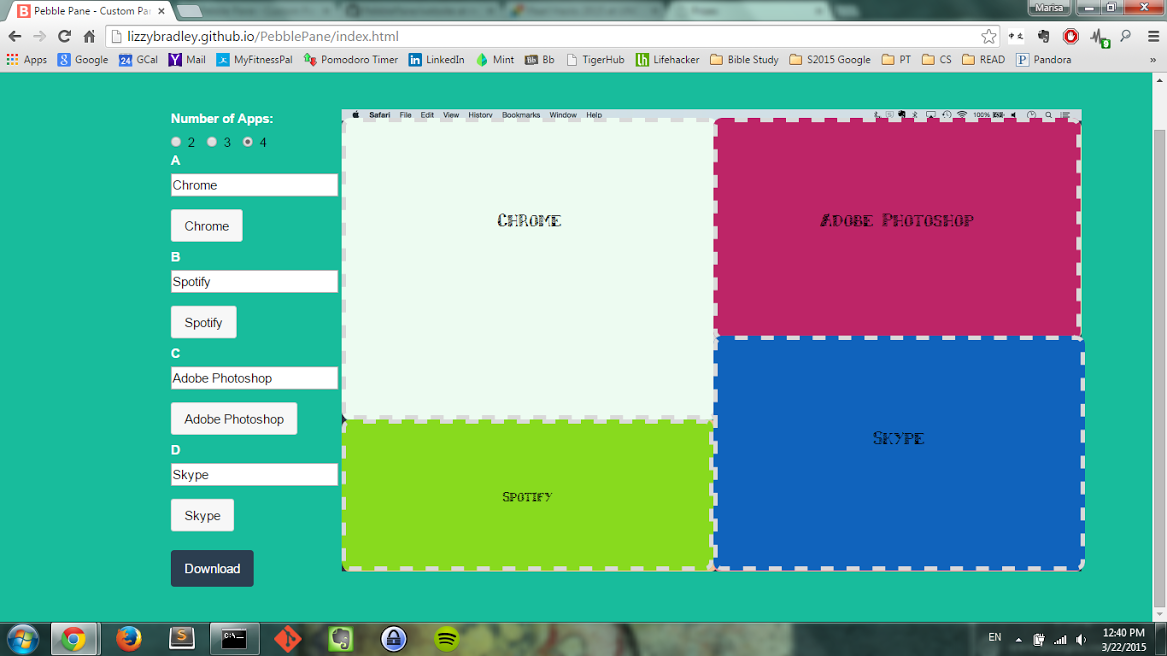Open Evernote from the taskbar

coord(340,639)
